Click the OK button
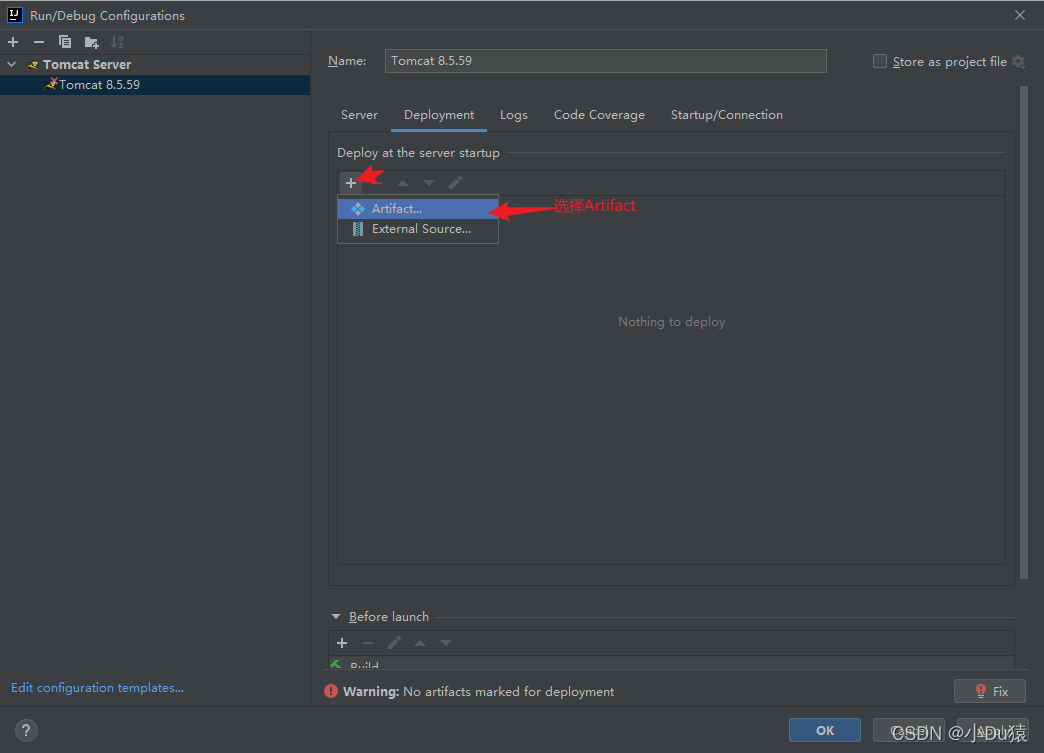 [825, 730]
